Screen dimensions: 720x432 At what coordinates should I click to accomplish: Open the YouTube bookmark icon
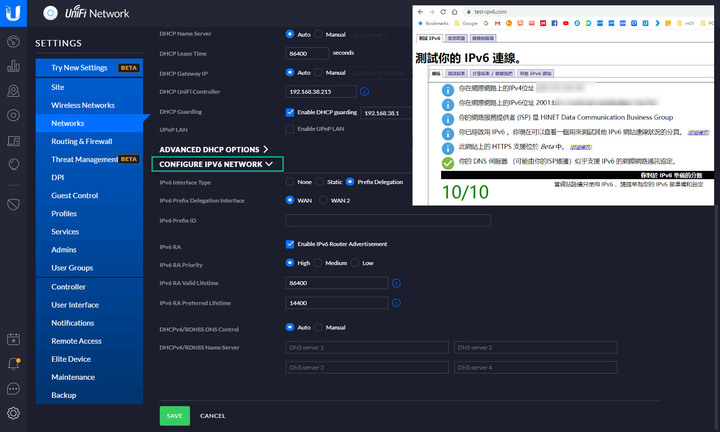click(566, 23)
